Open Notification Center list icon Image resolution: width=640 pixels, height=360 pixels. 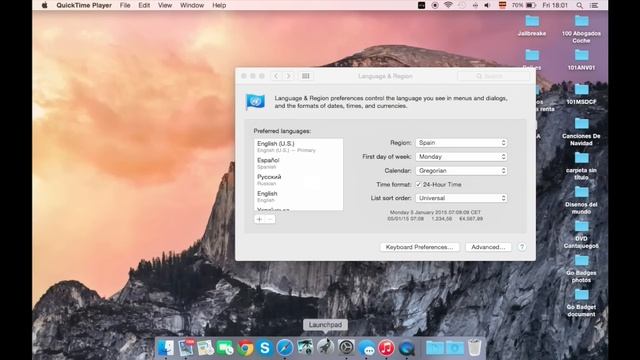click(x=594, y=5)
